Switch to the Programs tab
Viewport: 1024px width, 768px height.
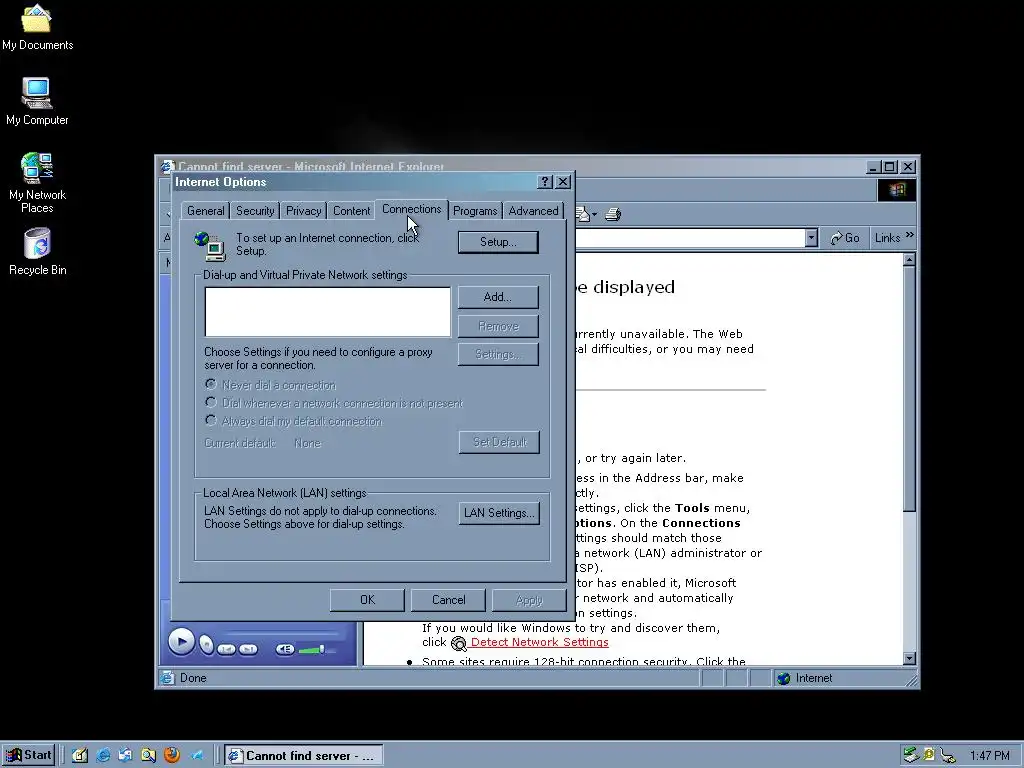click(475, 211)
